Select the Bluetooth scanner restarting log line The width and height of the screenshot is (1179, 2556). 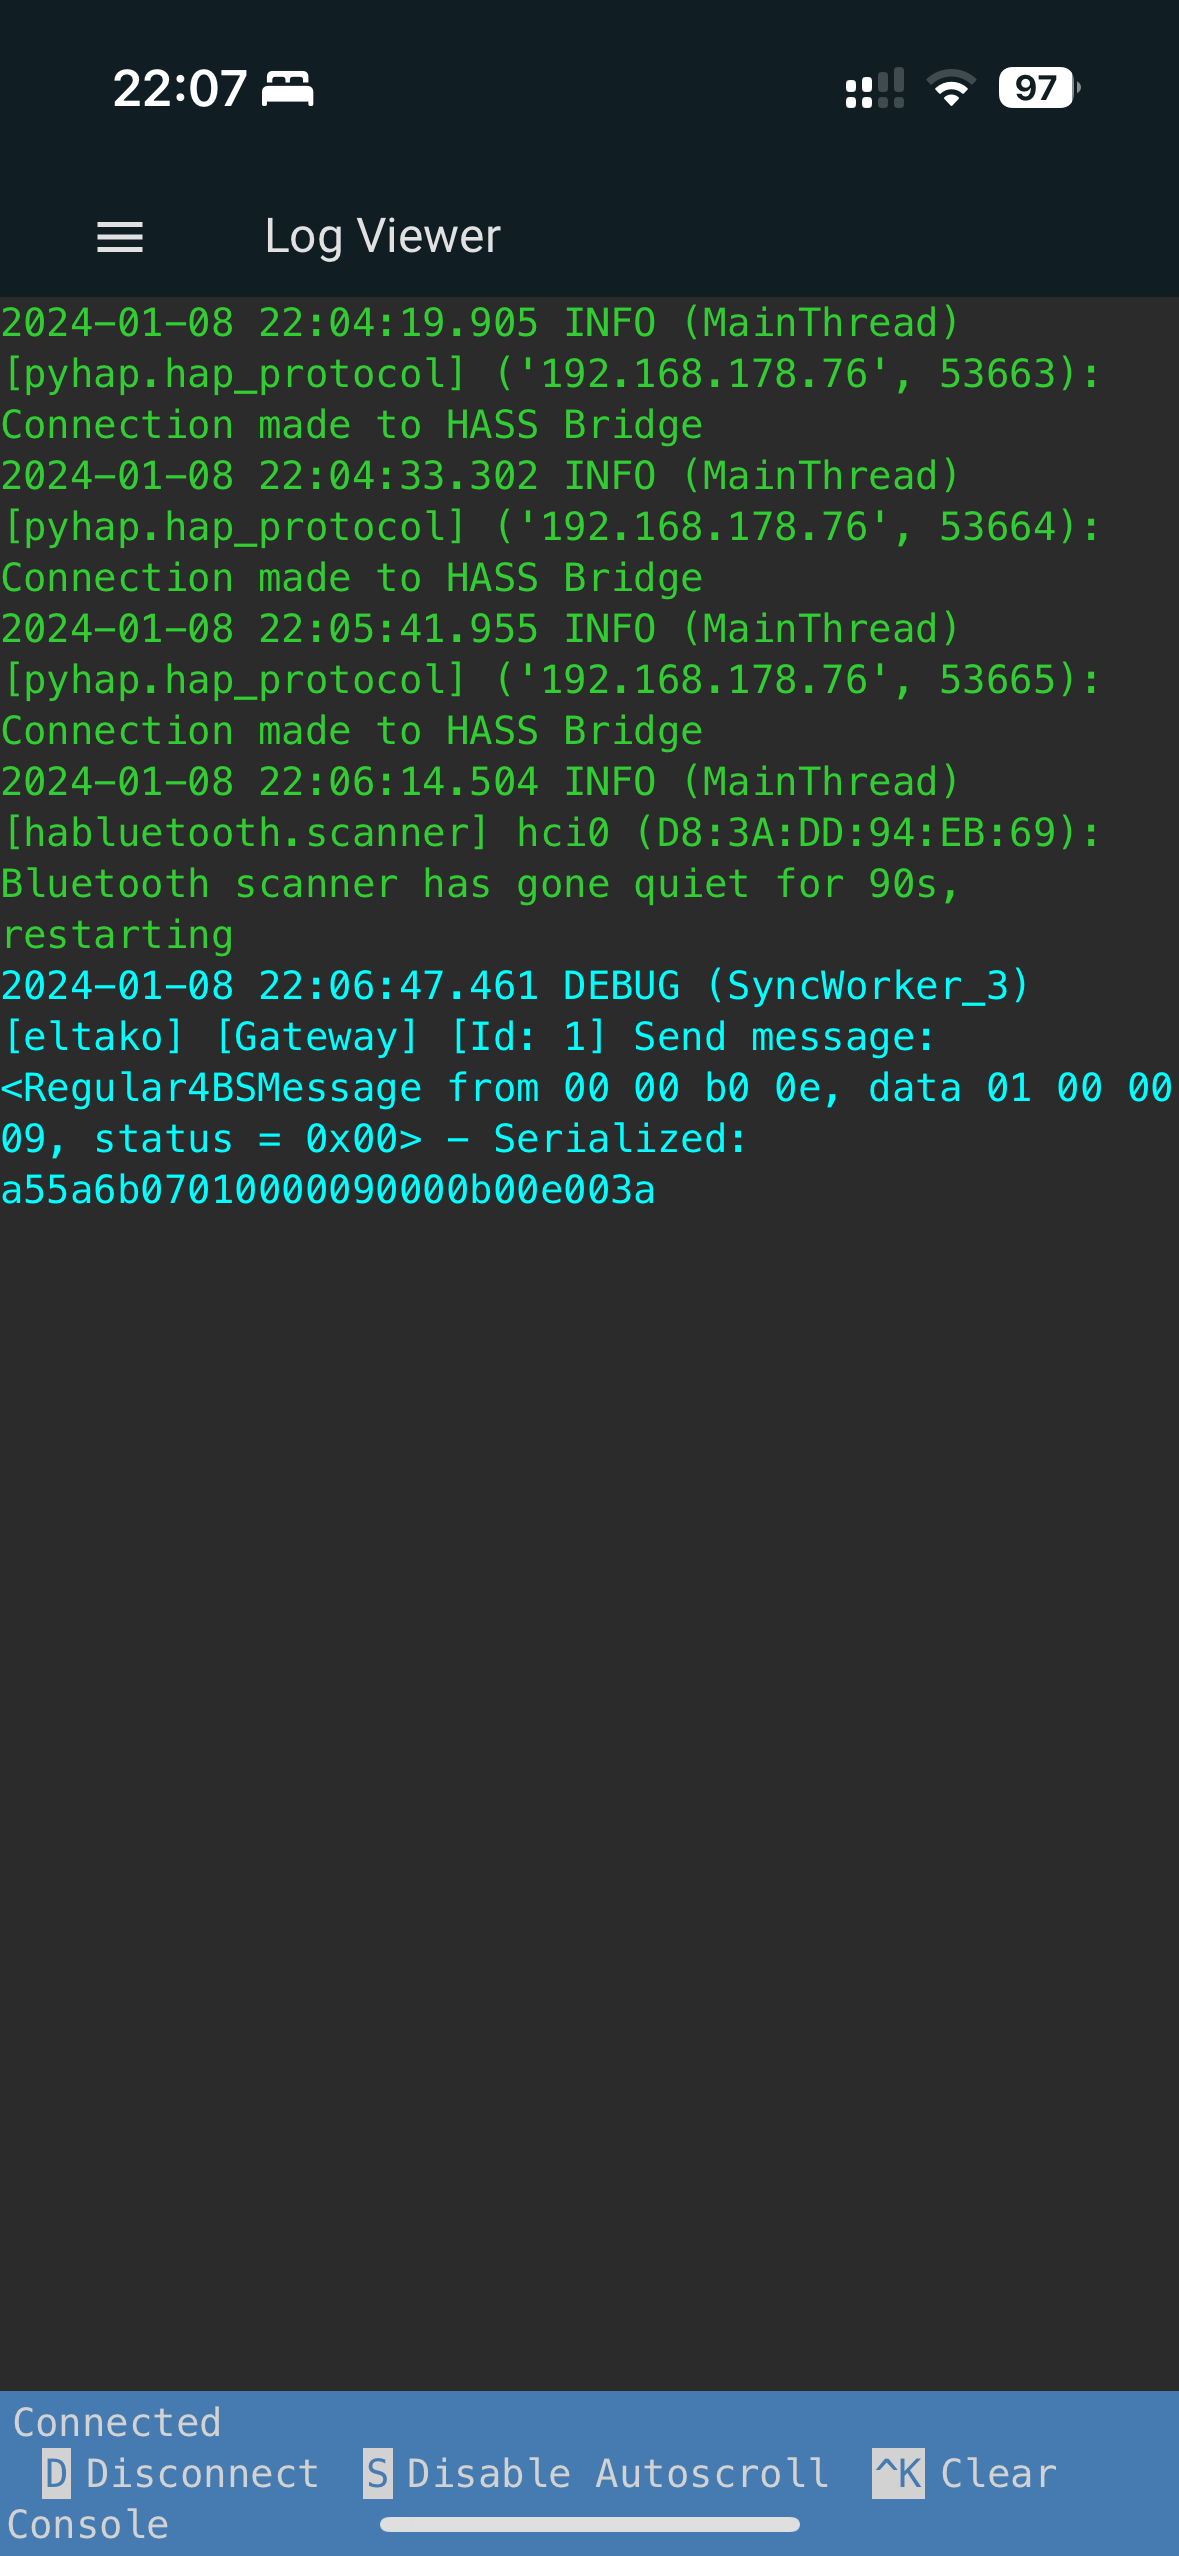tap(550, 858)
